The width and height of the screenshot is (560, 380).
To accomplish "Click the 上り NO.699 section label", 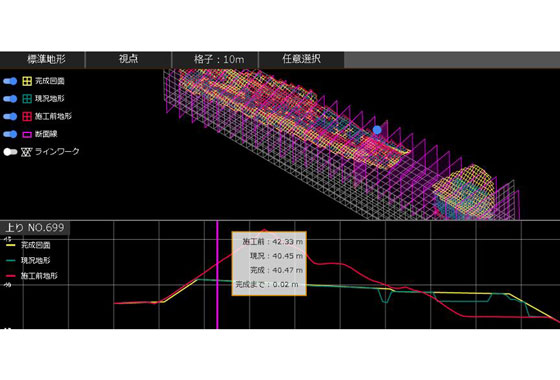I will click(35, 228).
